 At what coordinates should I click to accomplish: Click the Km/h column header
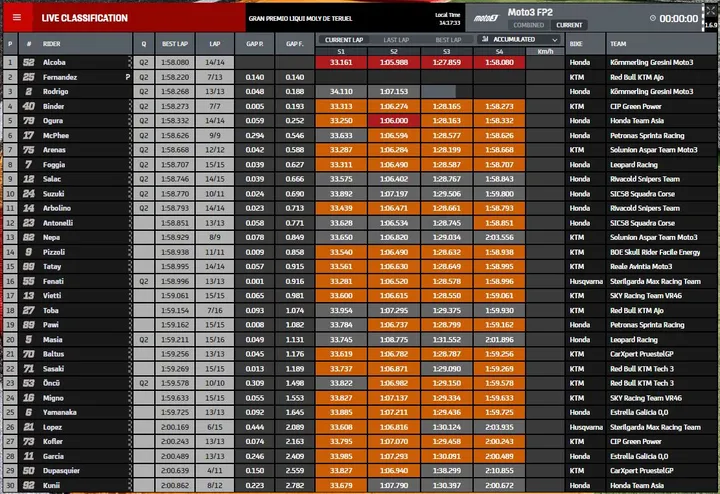pos(545,51)
